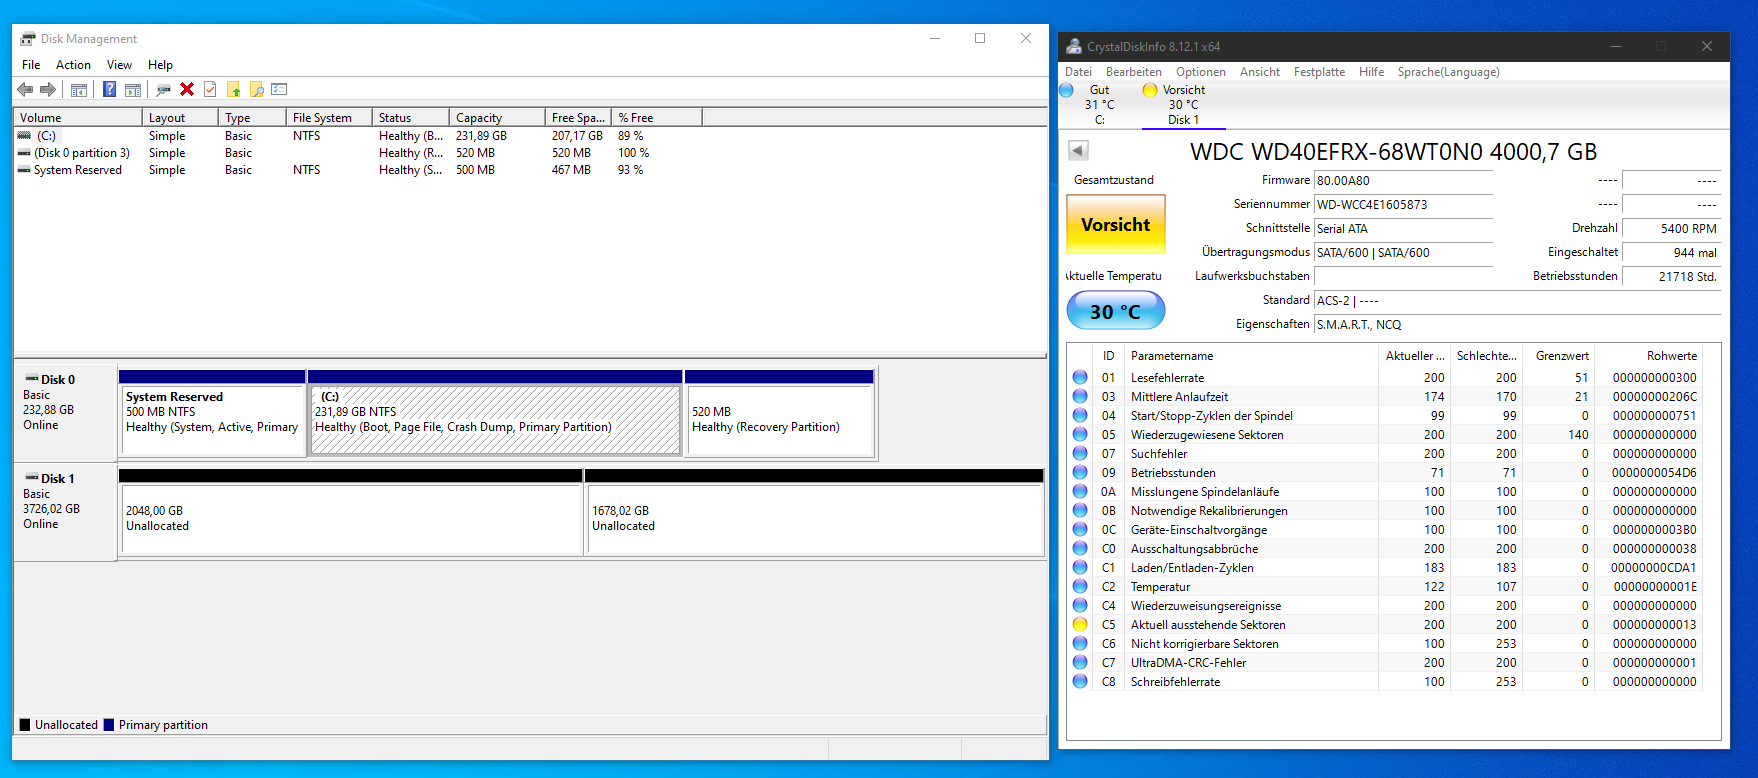The height and width of the screenshot is (778, 1758).
Task: Select the 1678,02 GB Unallocated block on Disk 1
Action: point(814,511)
